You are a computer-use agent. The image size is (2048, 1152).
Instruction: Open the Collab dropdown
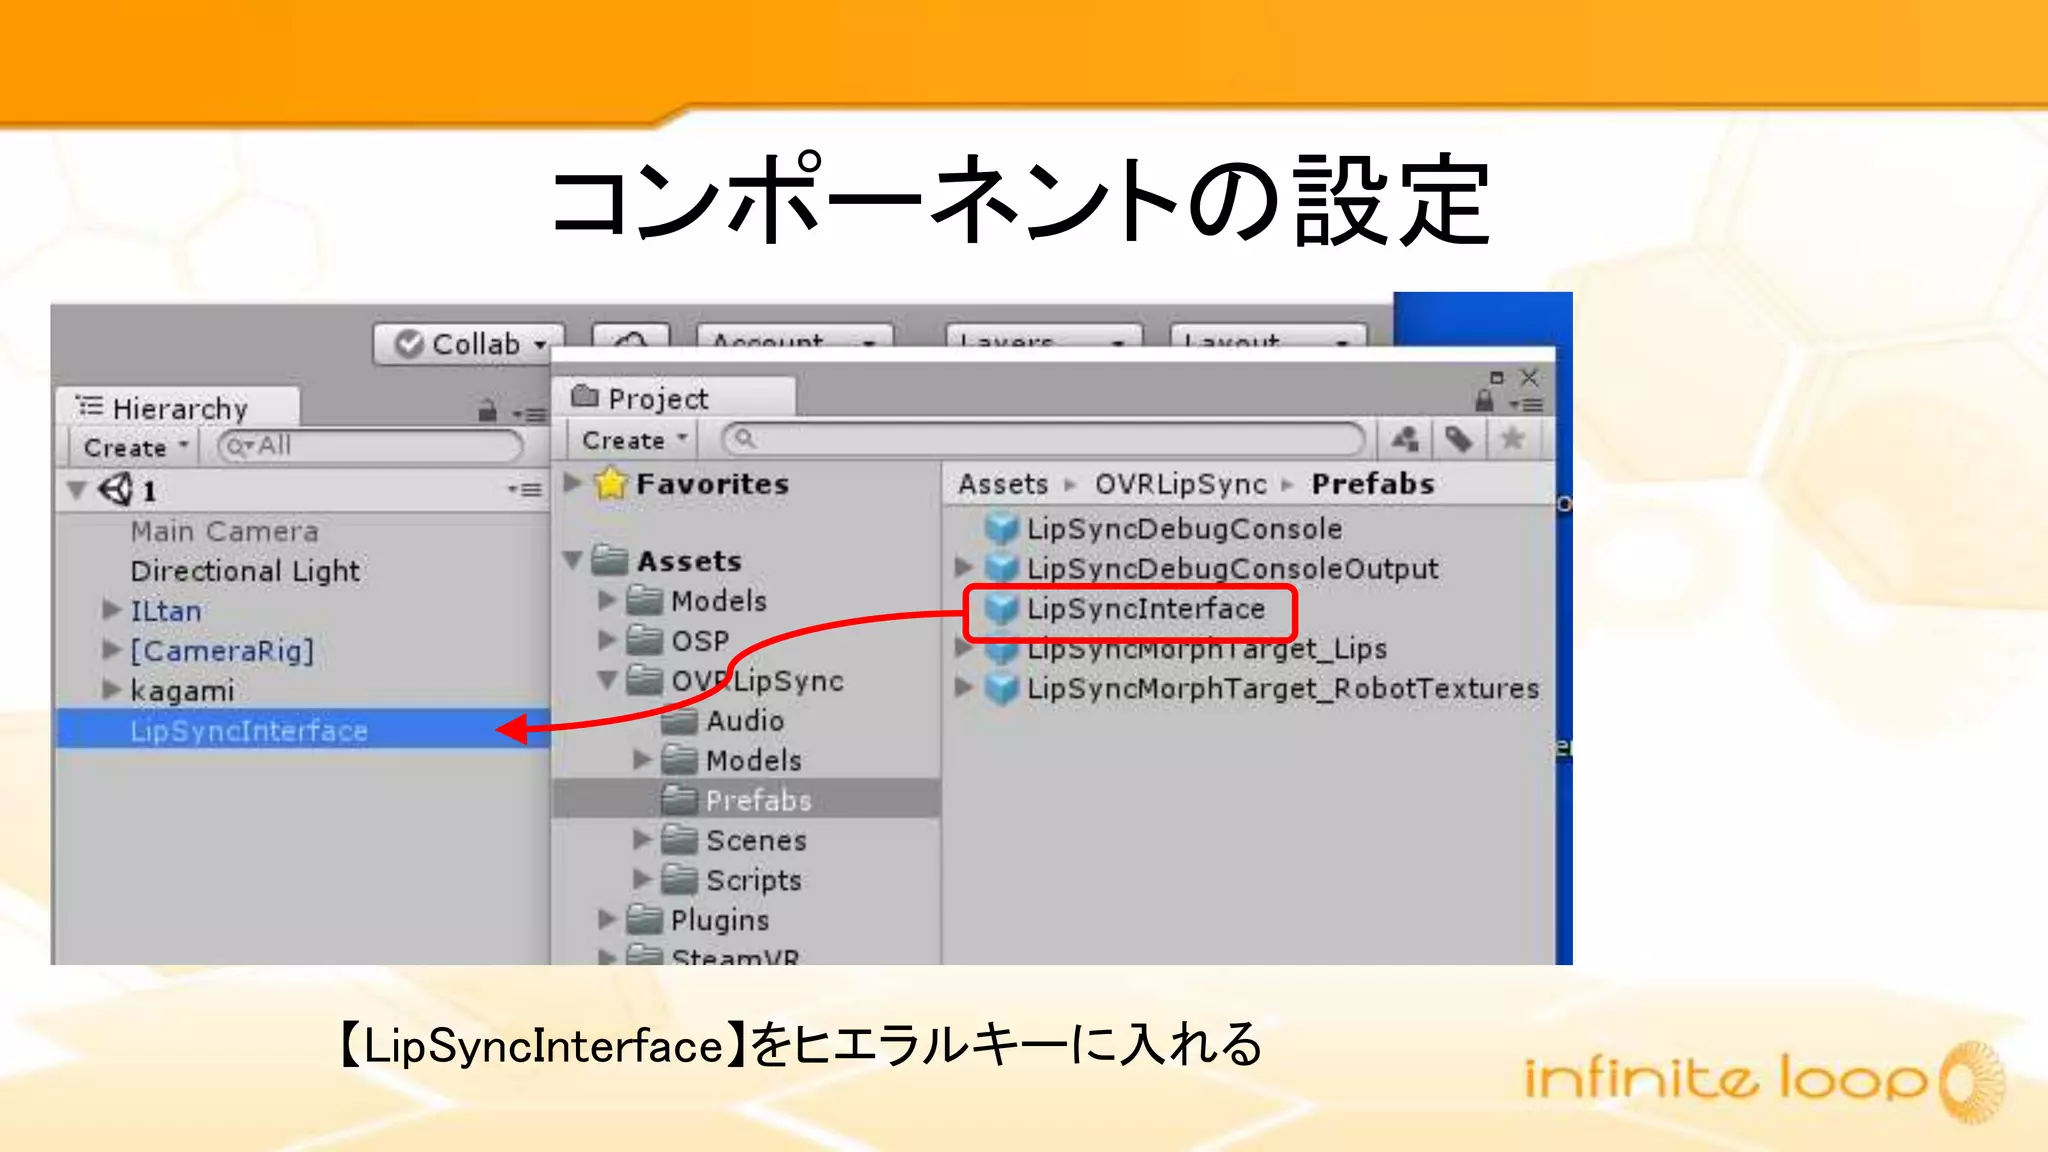pos(469,344)
